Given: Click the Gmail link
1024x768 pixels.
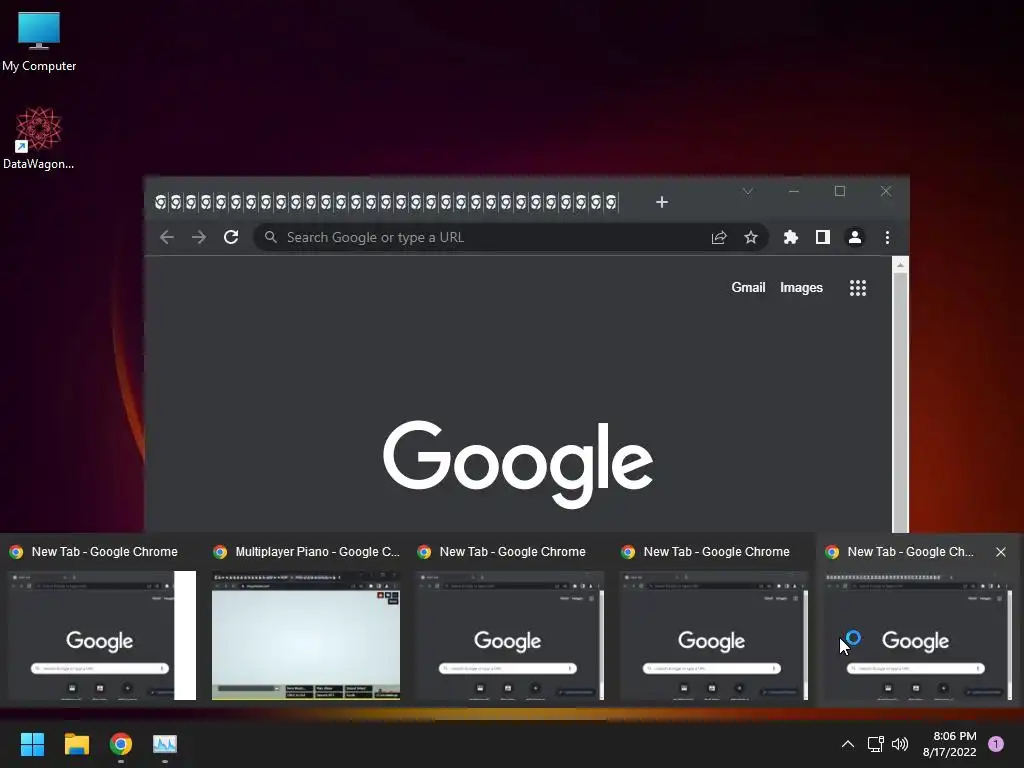Looking at the screenshot, I should coord(748,287).
